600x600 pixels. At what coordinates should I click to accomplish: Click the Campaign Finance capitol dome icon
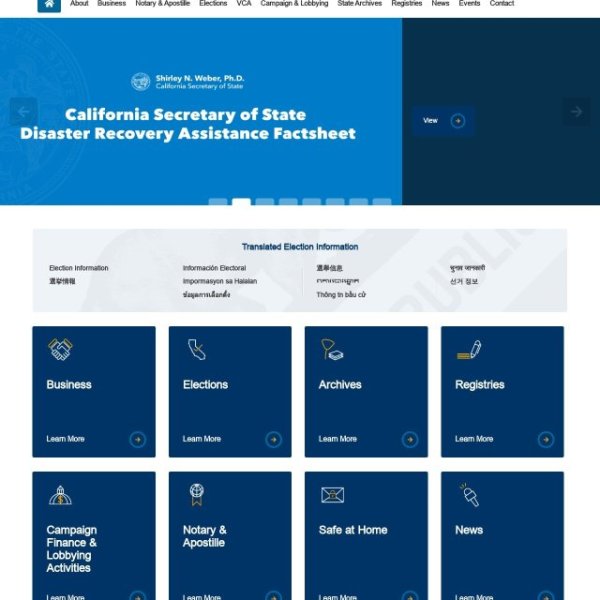coord(60,495)
